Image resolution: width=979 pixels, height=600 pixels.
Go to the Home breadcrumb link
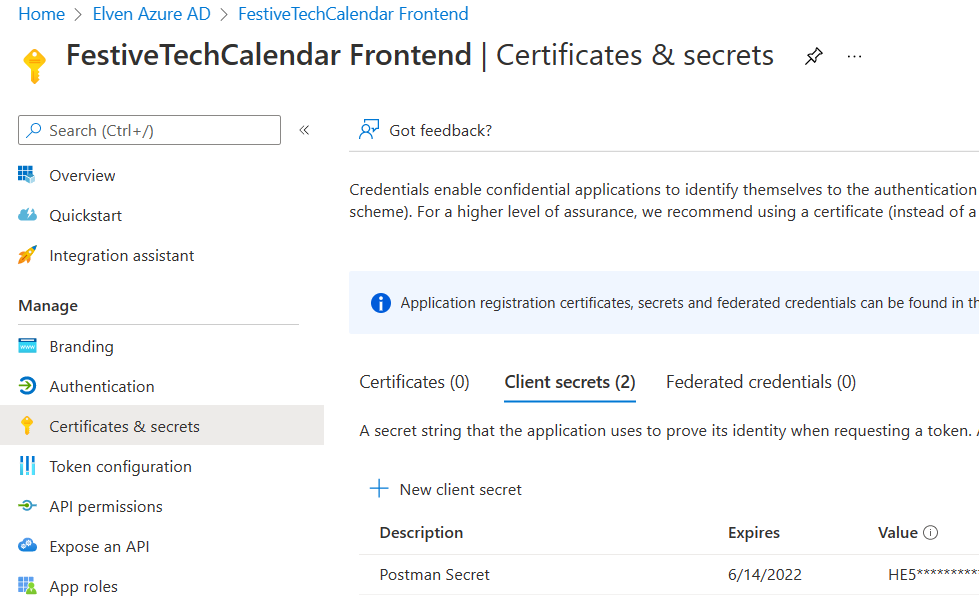coord(41,14)
